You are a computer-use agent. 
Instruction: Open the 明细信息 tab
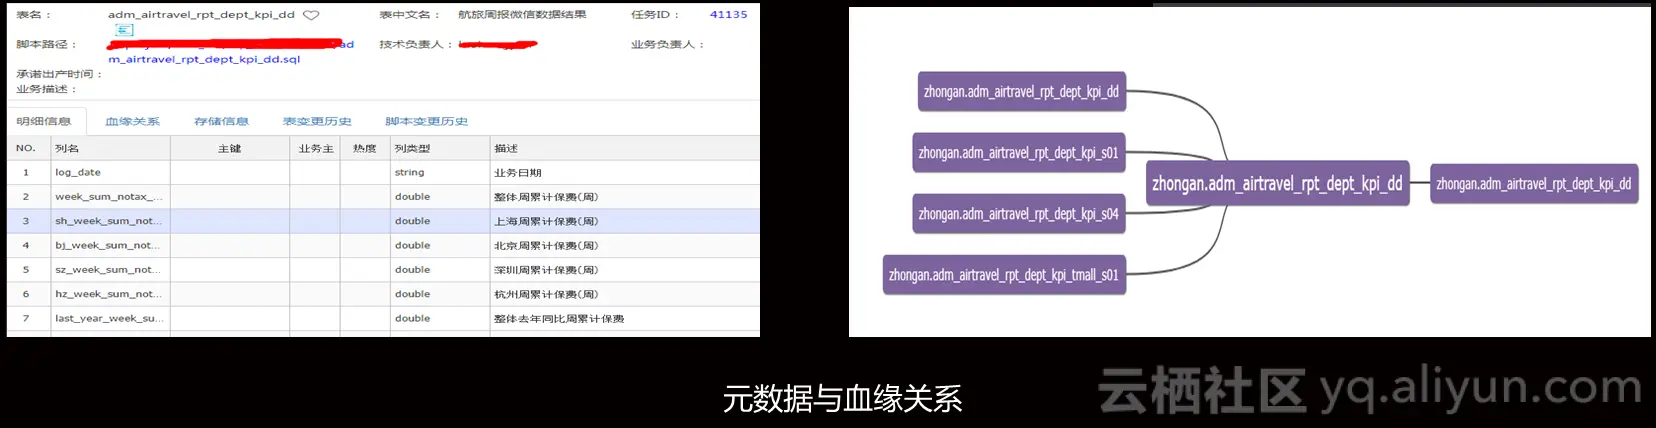click(x=44, y=121)
